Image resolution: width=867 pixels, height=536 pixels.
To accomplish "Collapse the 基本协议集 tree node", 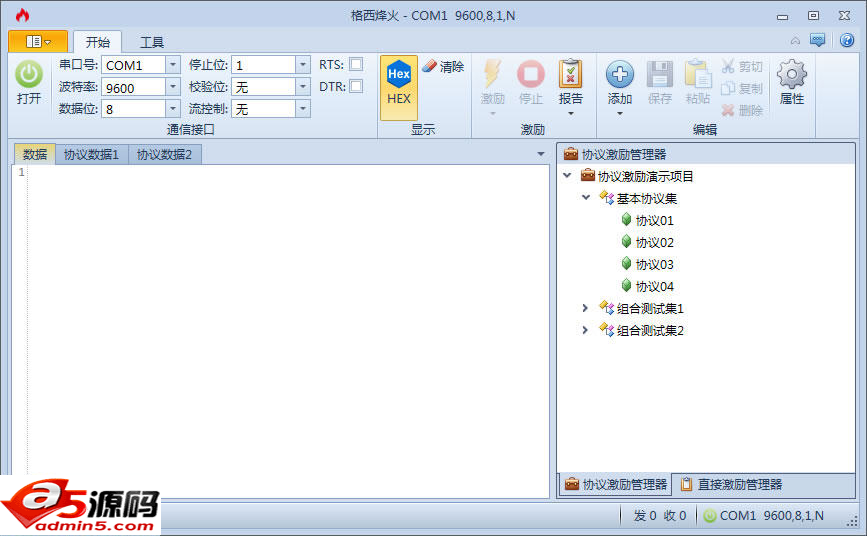I will click(x=586, y=197).
